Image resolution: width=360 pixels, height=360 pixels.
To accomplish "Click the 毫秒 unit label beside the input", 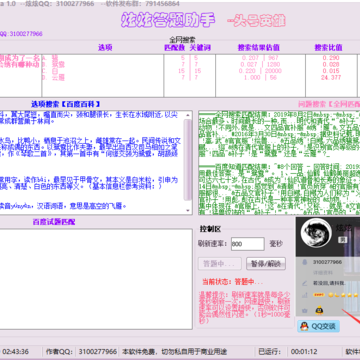I will (x=276, y=244).
